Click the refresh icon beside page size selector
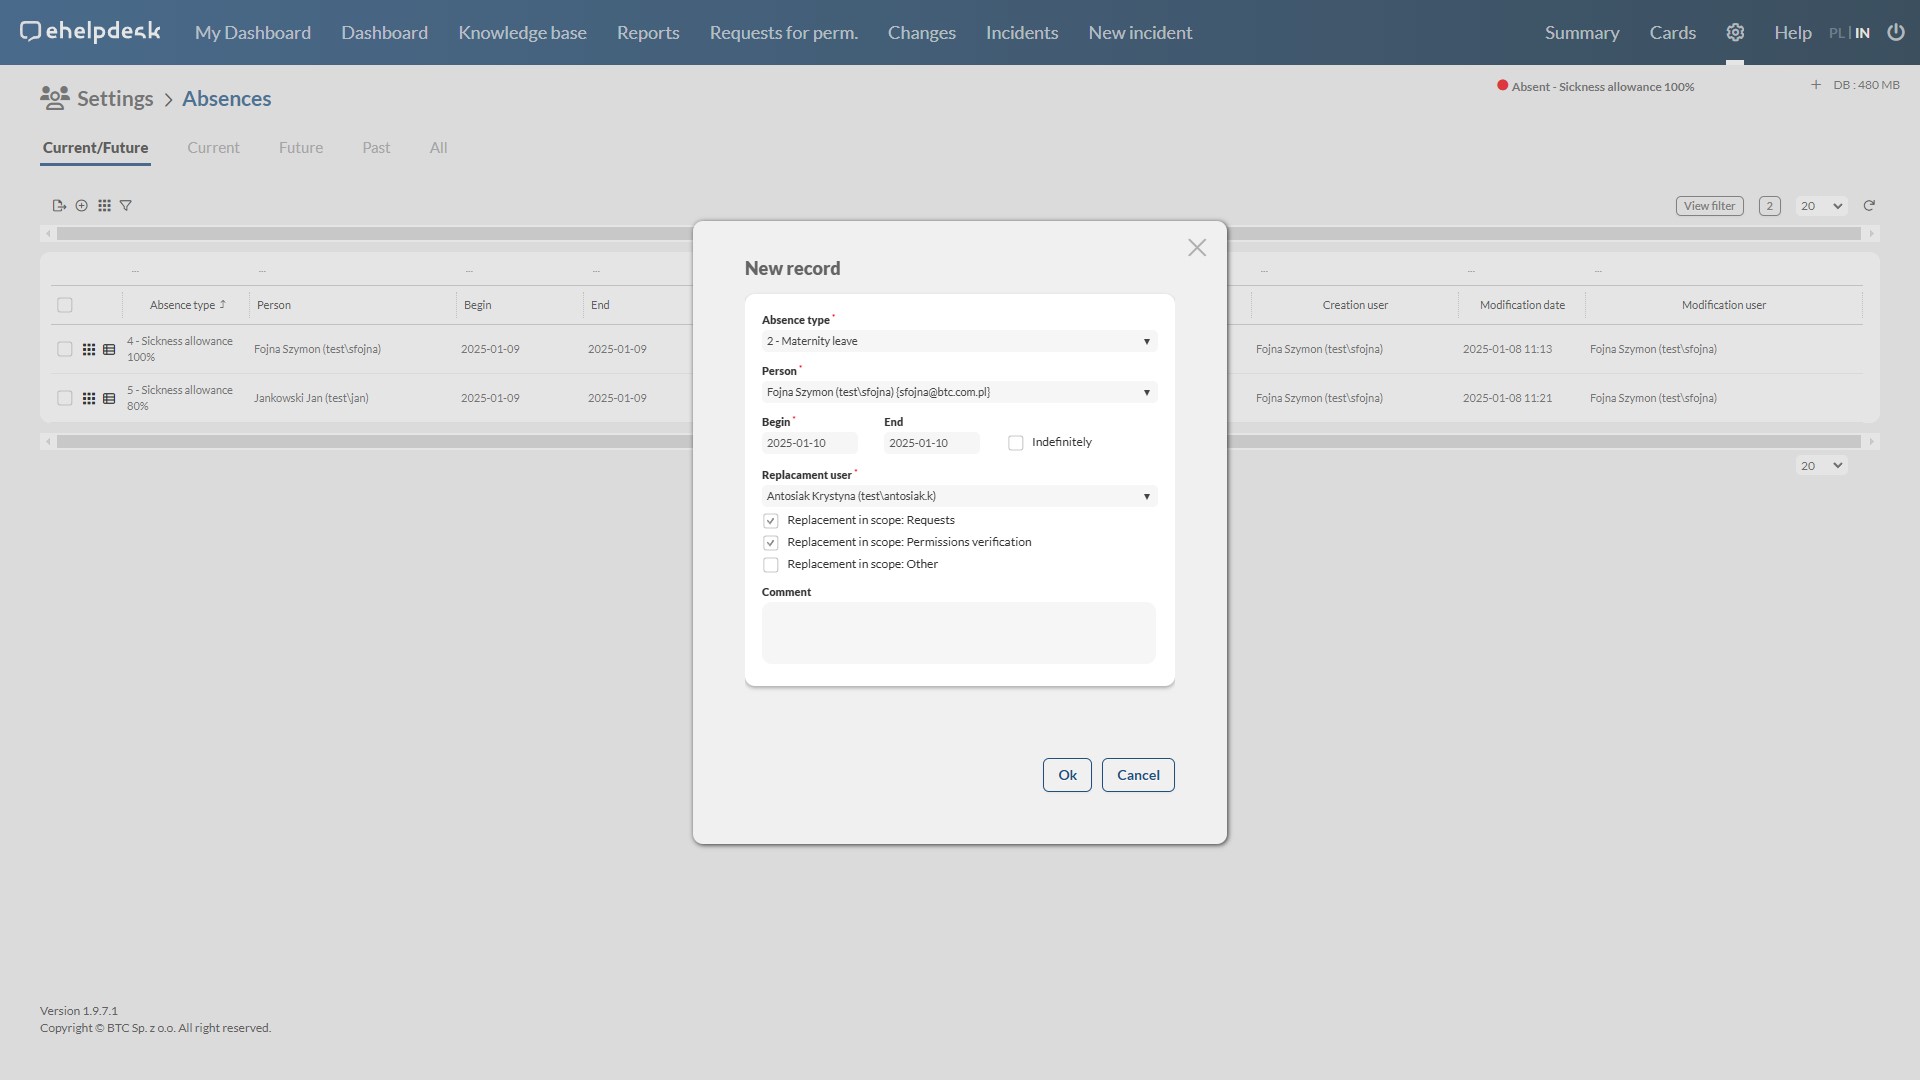The width and height of the screenshot is (1920, 1080). [1869, 206]
